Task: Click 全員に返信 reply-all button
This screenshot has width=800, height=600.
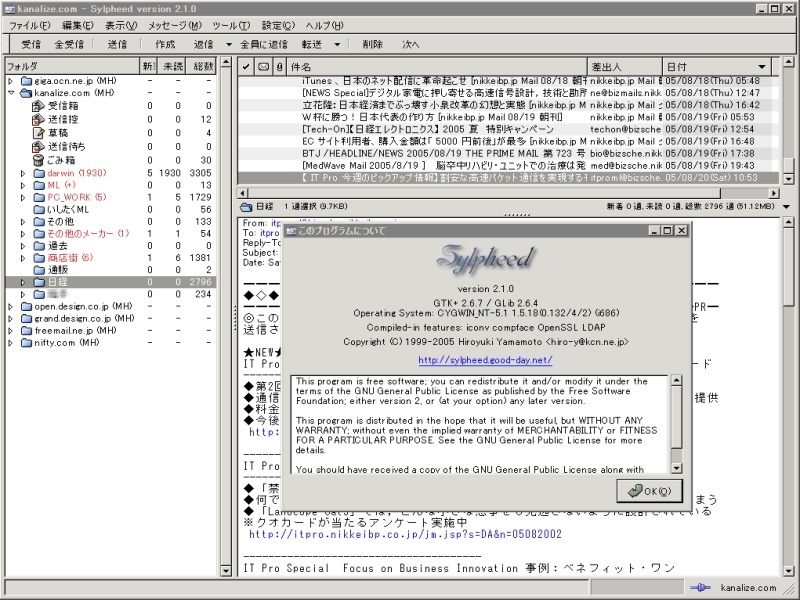Action: pyautogui.click(x=264, y=44)
